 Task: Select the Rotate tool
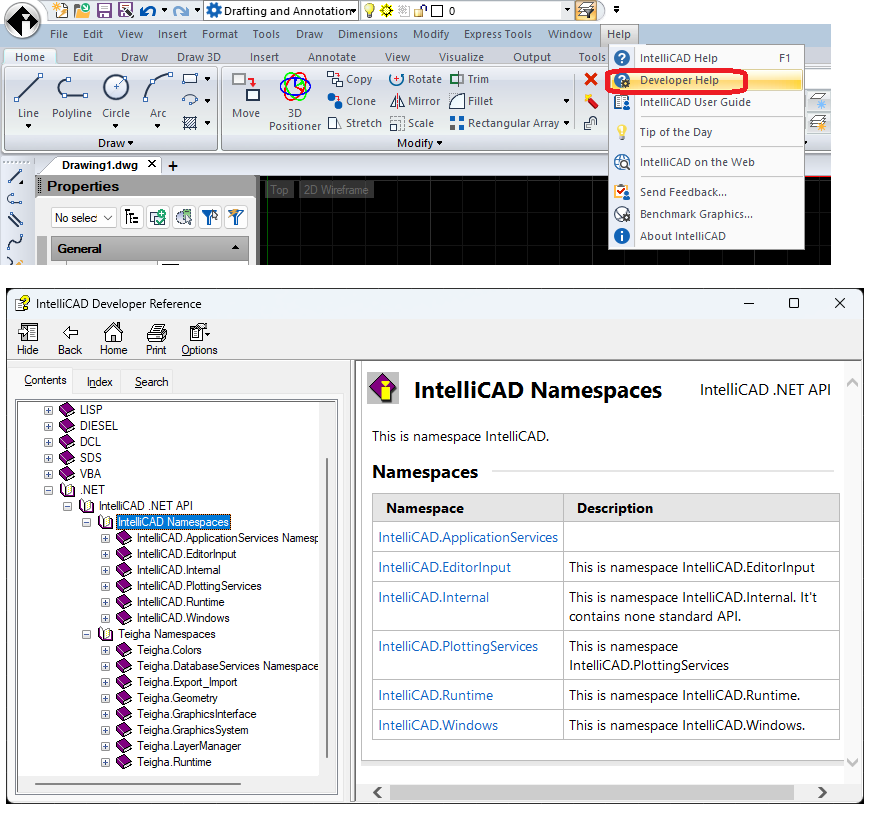pyautogui.click(x=415, y=80)
